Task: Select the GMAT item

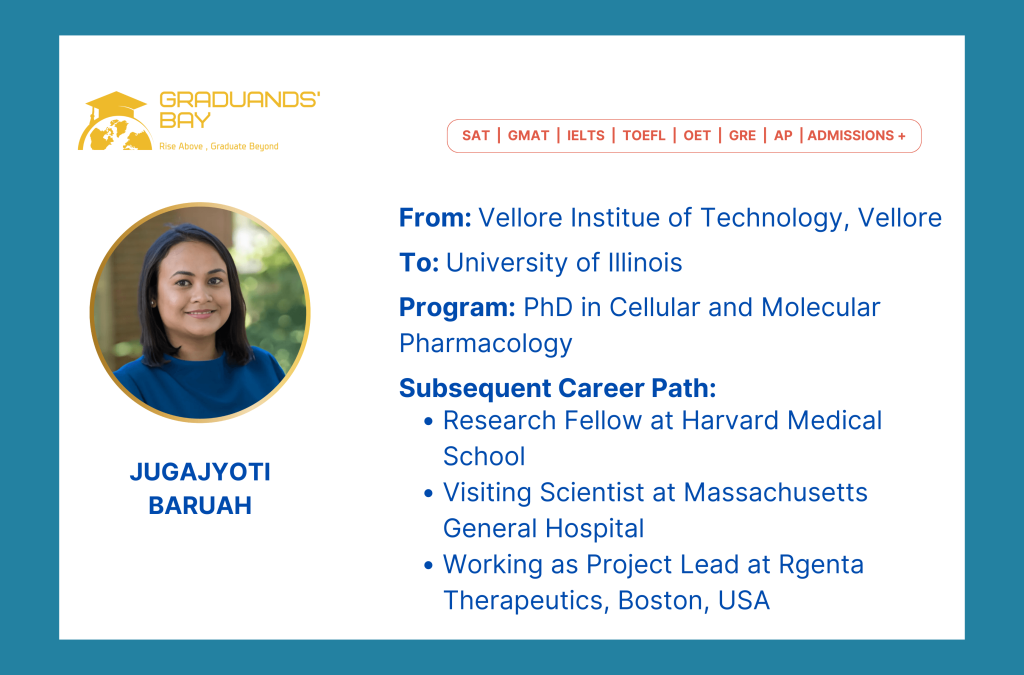Action: (x=528, y=135)
